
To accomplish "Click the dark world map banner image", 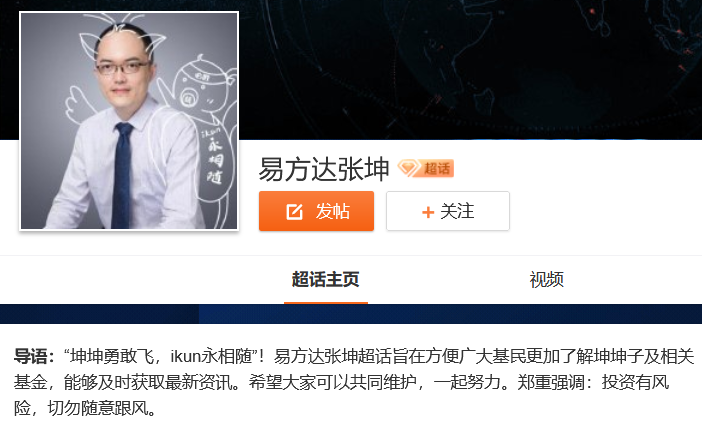I will click(470, 69).
